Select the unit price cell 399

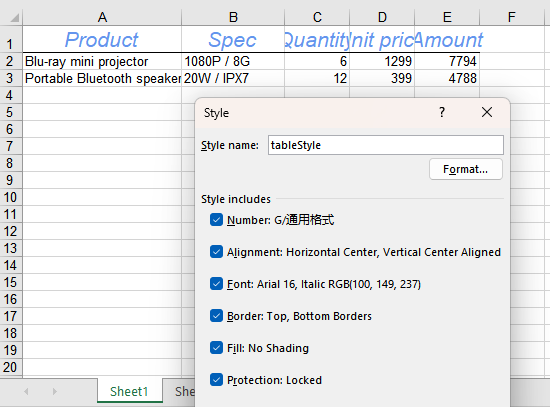[382, 78]
